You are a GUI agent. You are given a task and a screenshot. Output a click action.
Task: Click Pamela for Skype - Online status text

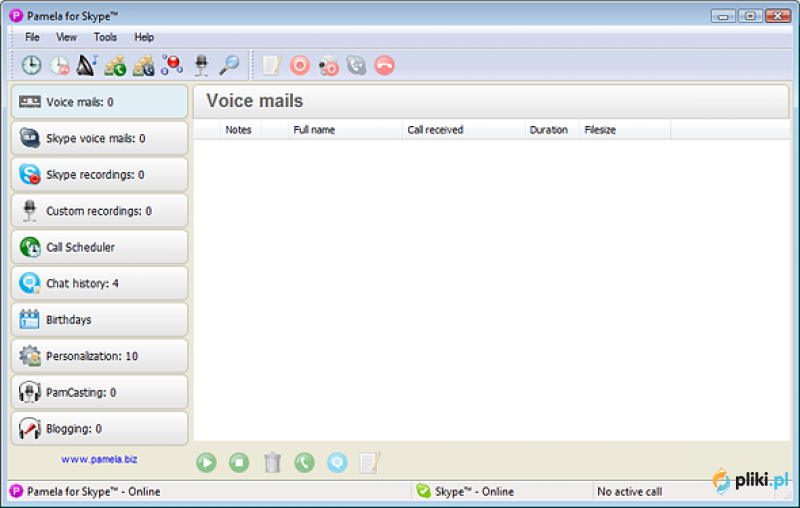click(x=93, y=492)
